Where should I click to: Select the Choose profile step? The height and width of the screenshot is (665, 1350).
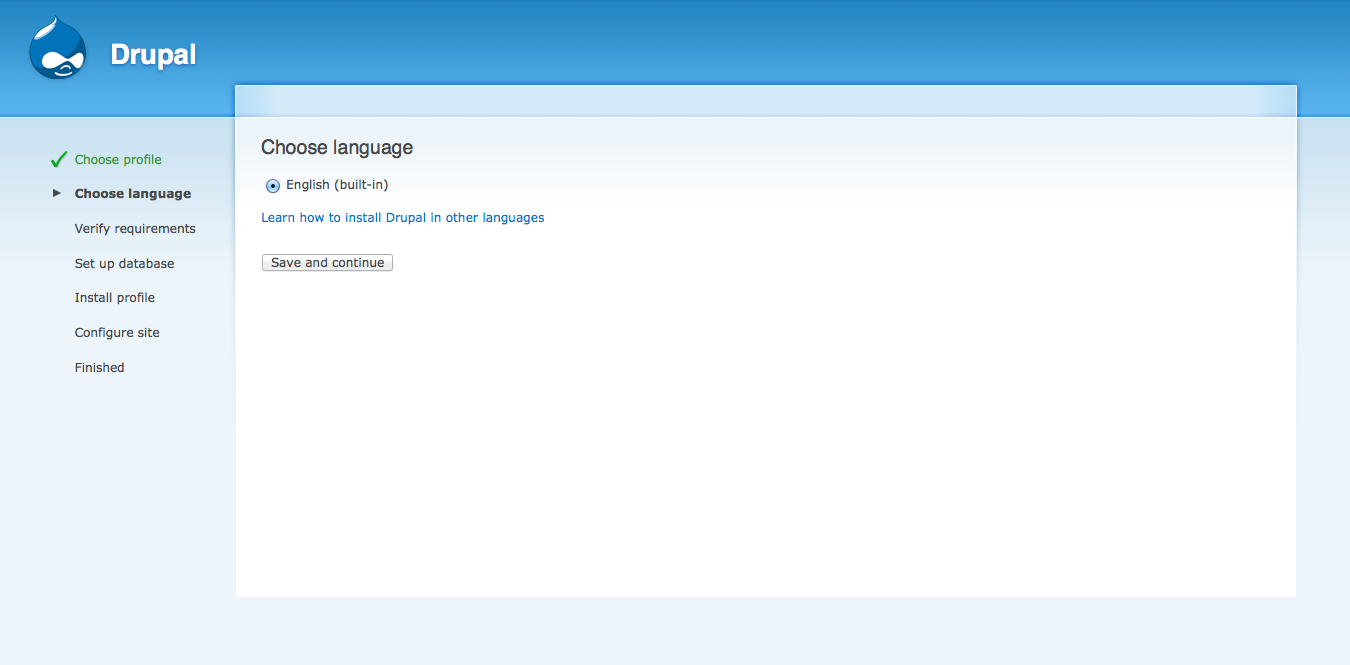(117, 158)
